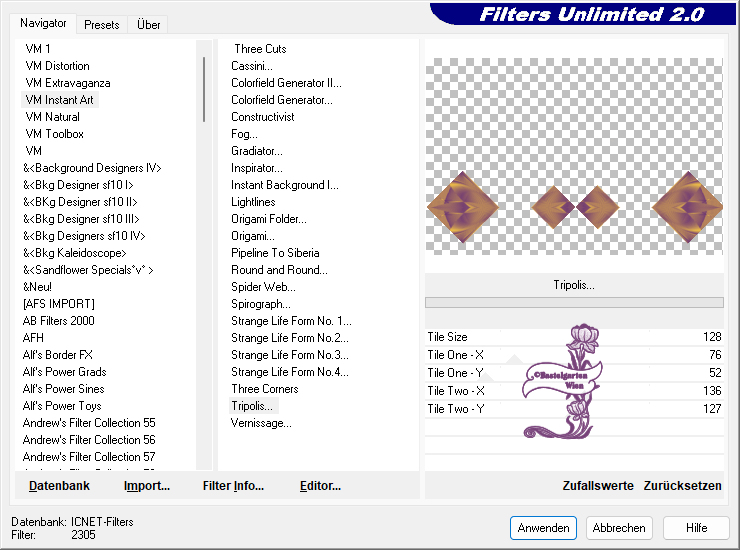Select VM Toolbox category
Screen dimensions: 740x550
pyautogui.click(x=54, y=134)
